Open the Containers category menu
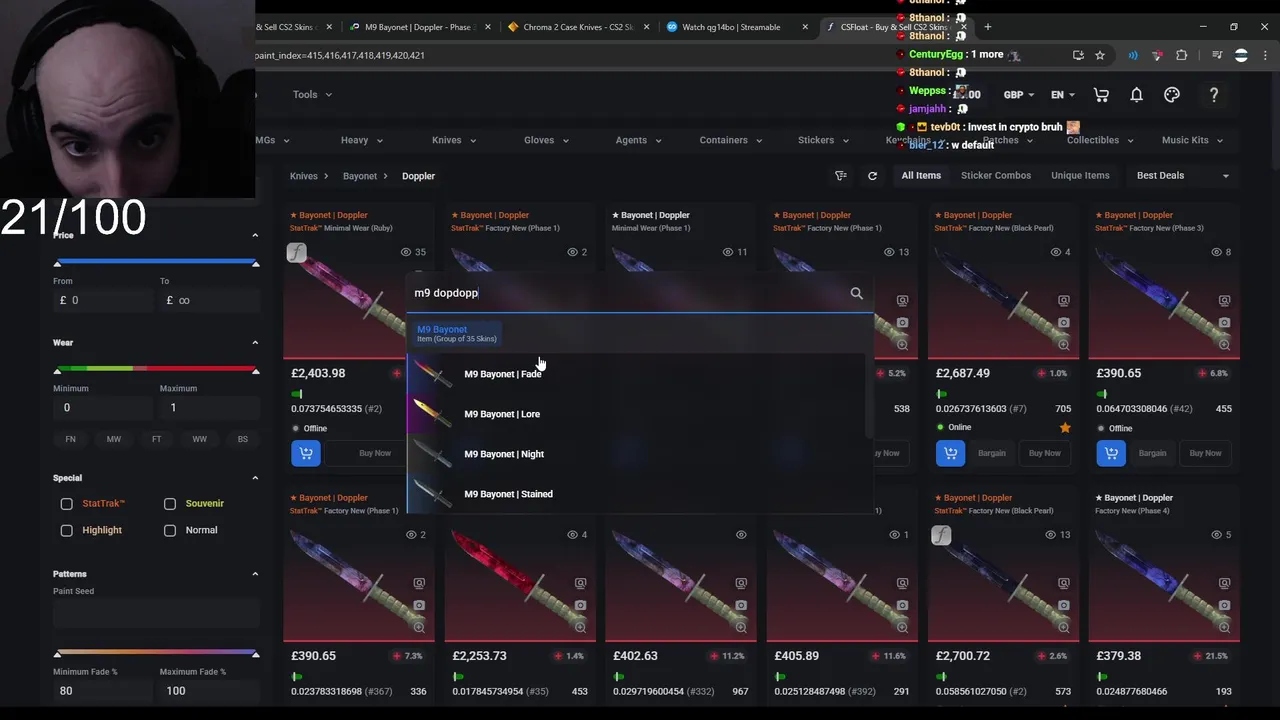Image resolution: width=1280 pixels, height=720 pixels. click(730, 140)
